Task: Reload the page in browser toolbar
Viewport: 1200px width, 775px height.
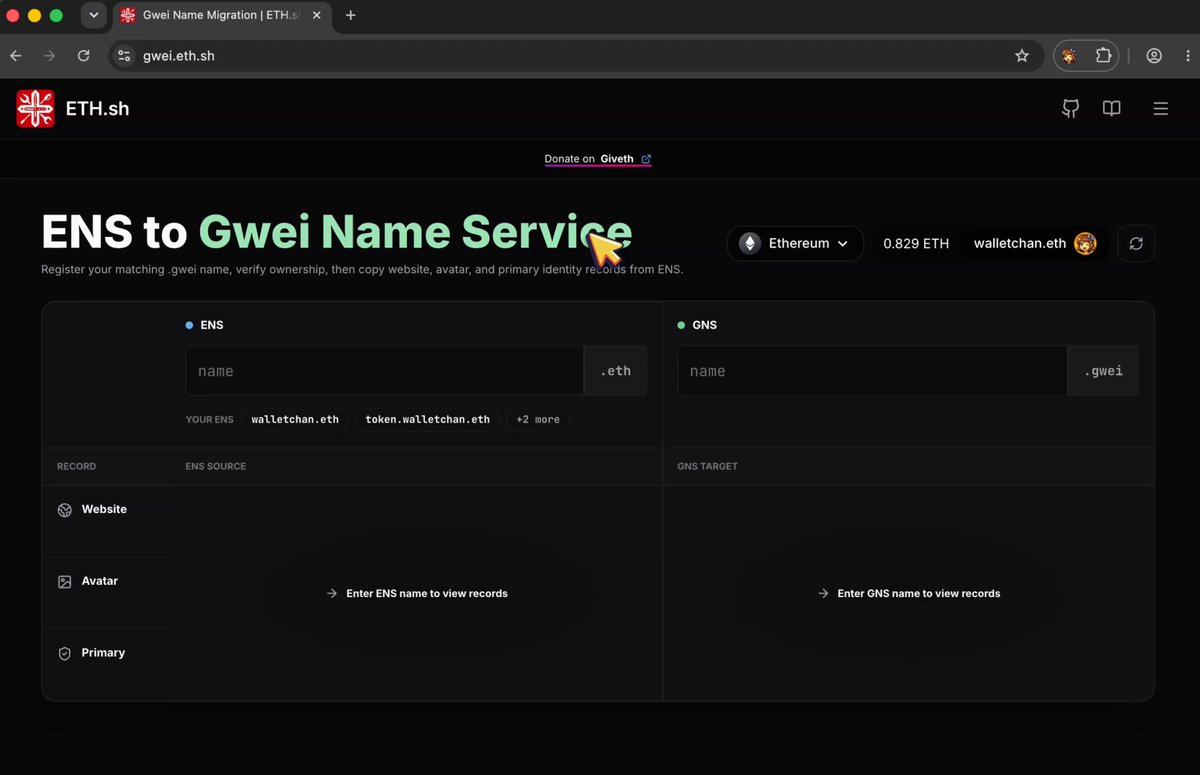Action: pyautogui.click(x=83, y=56)
